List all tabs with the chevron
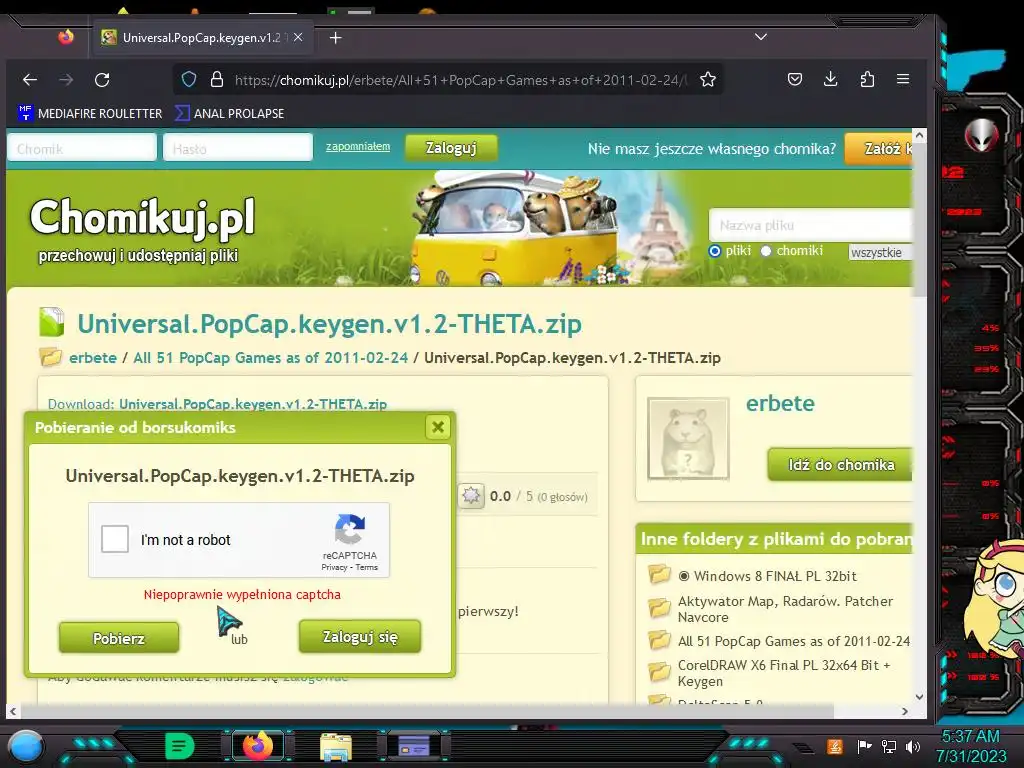Screen dimensions: 1024x768 (x=761, y=37)
